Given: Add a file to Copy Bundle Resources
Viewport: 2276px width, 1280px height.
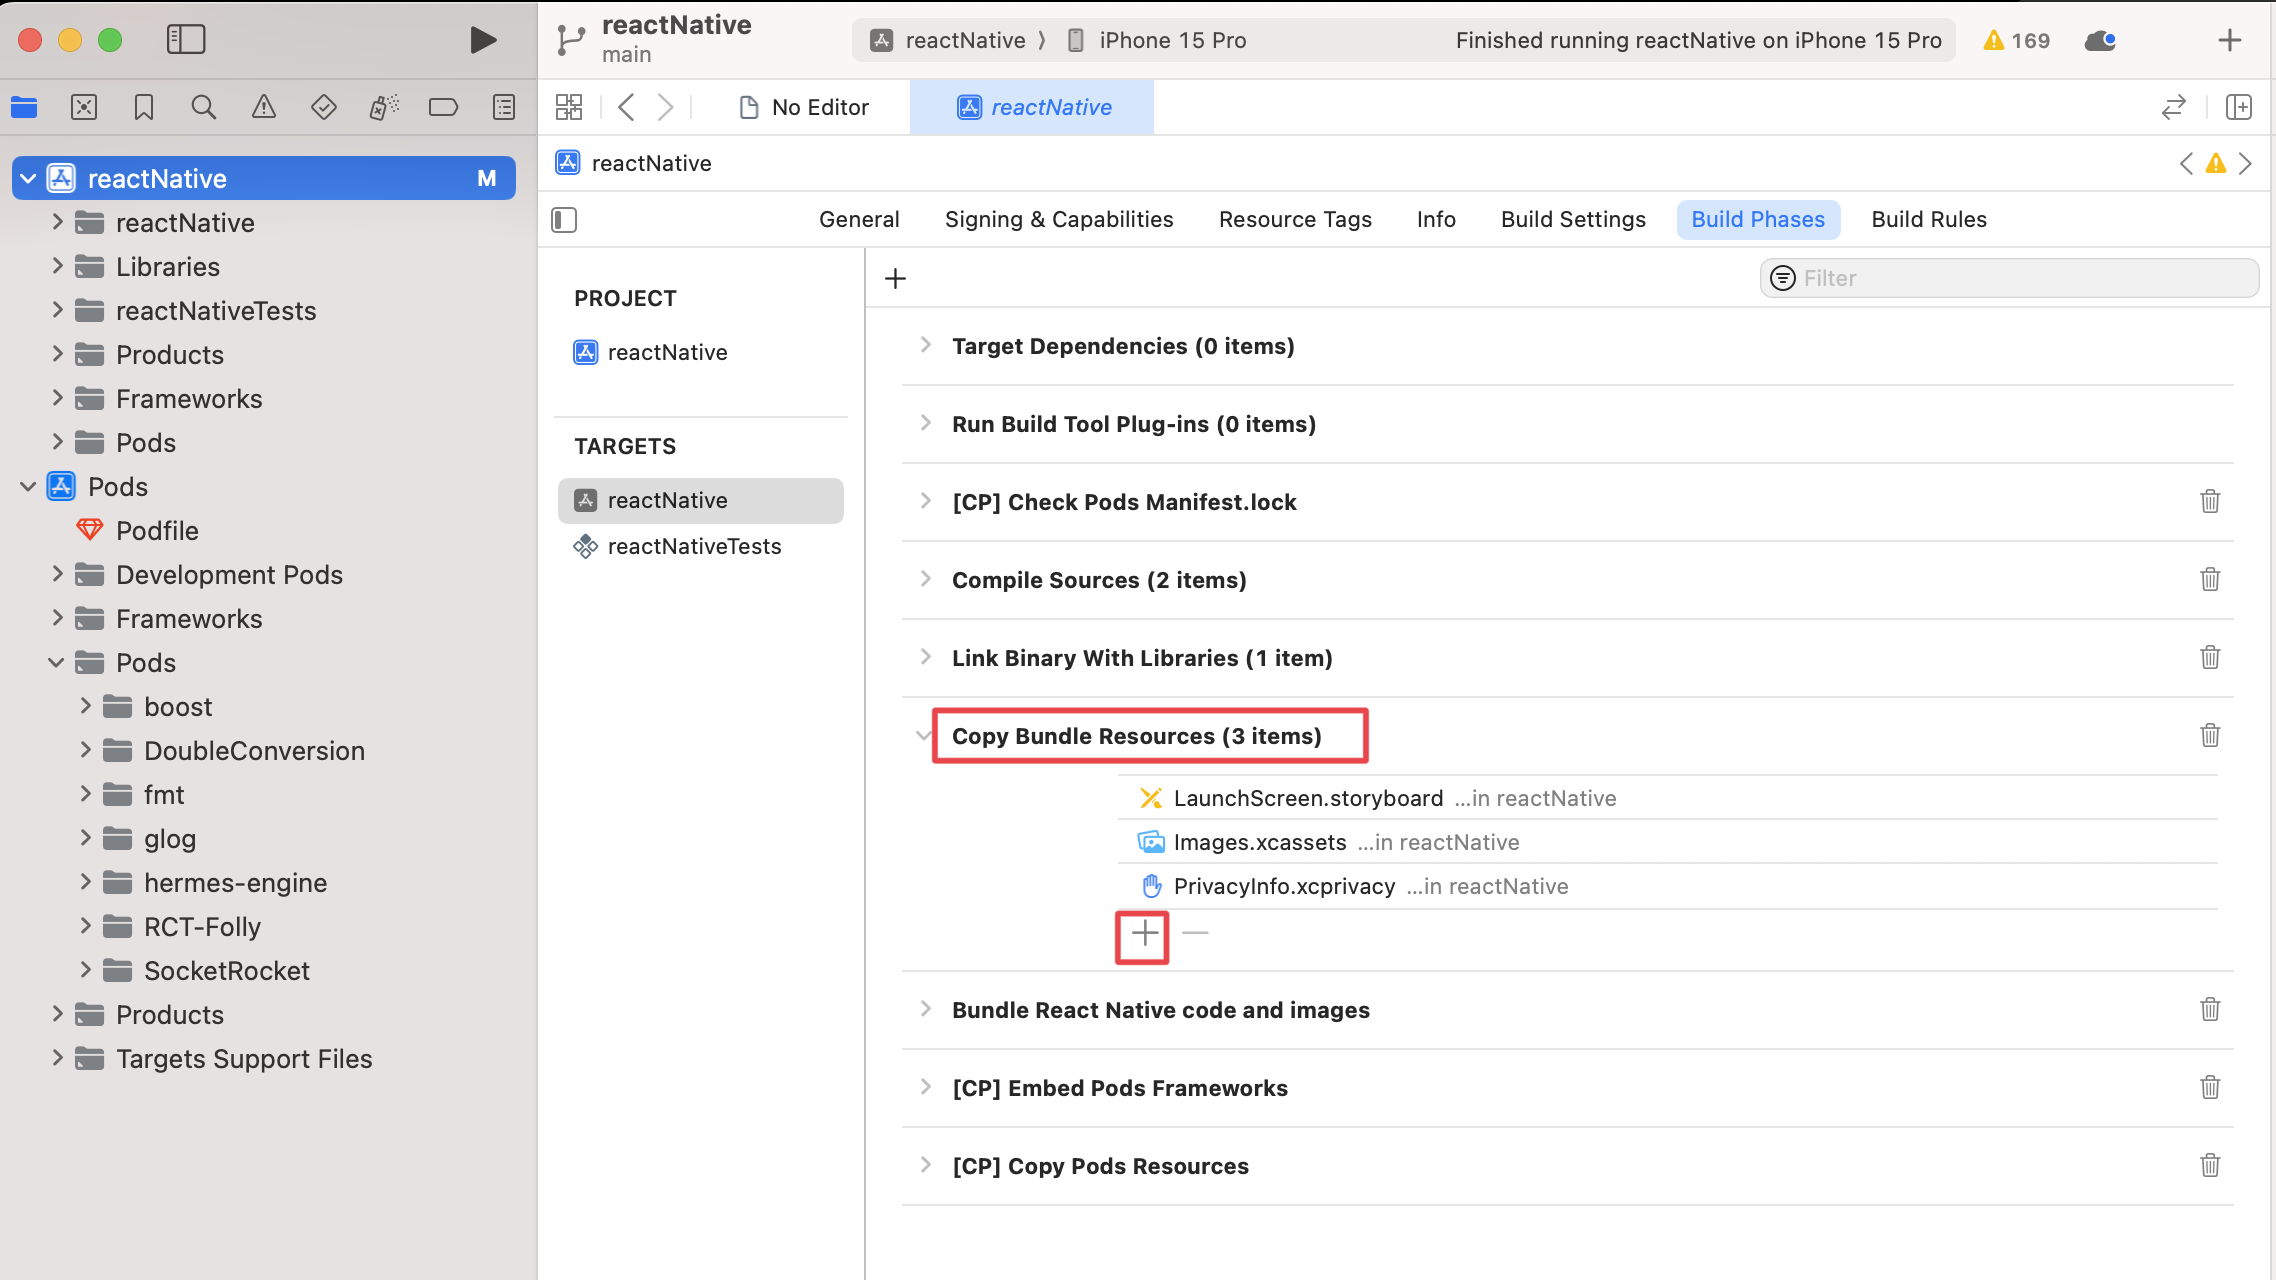Looking at the screenshot, I should [x=1144, y=933].
